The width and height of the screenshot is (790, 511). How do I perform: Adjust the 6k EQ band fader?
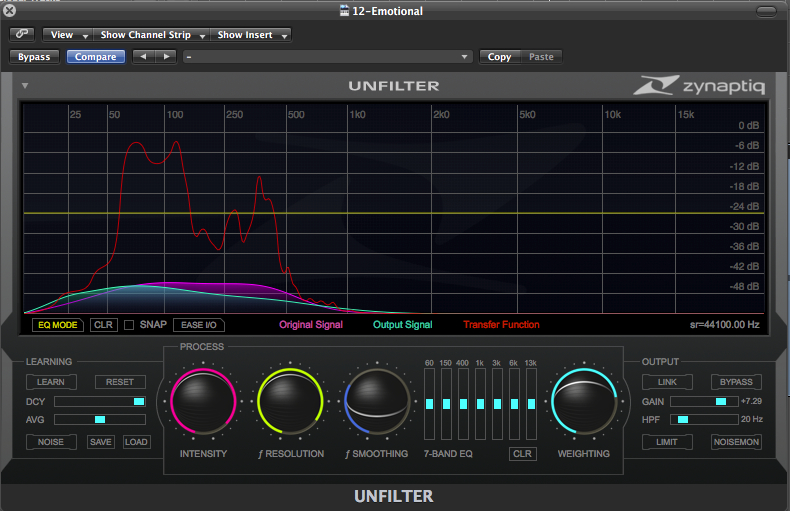[x=514, y=404]
